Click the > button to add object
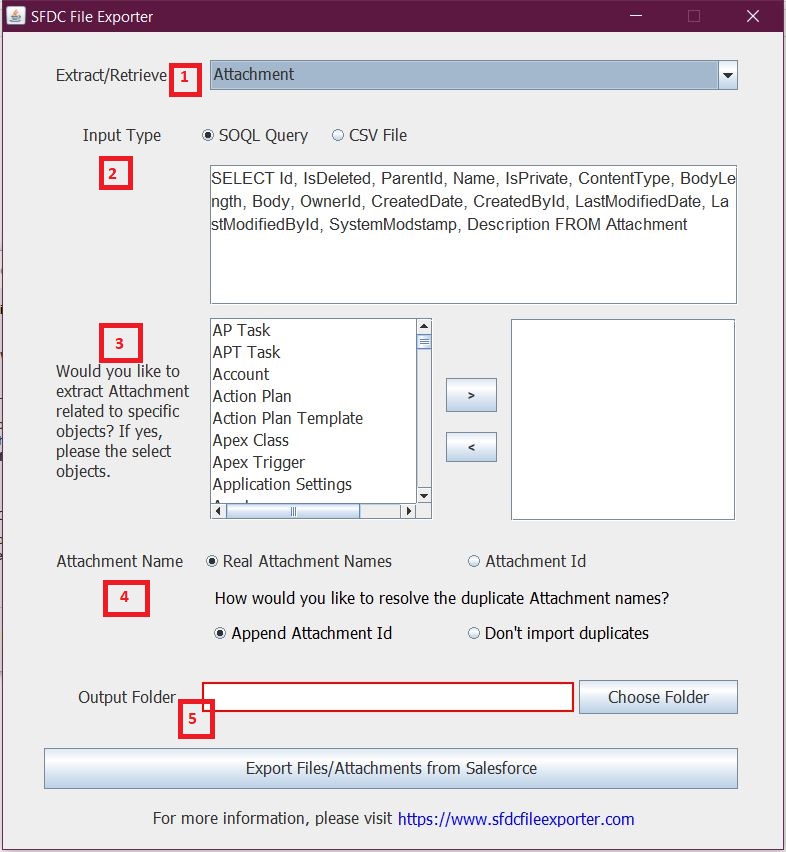Viewport: 786px width, 852px height. point(471,395)
